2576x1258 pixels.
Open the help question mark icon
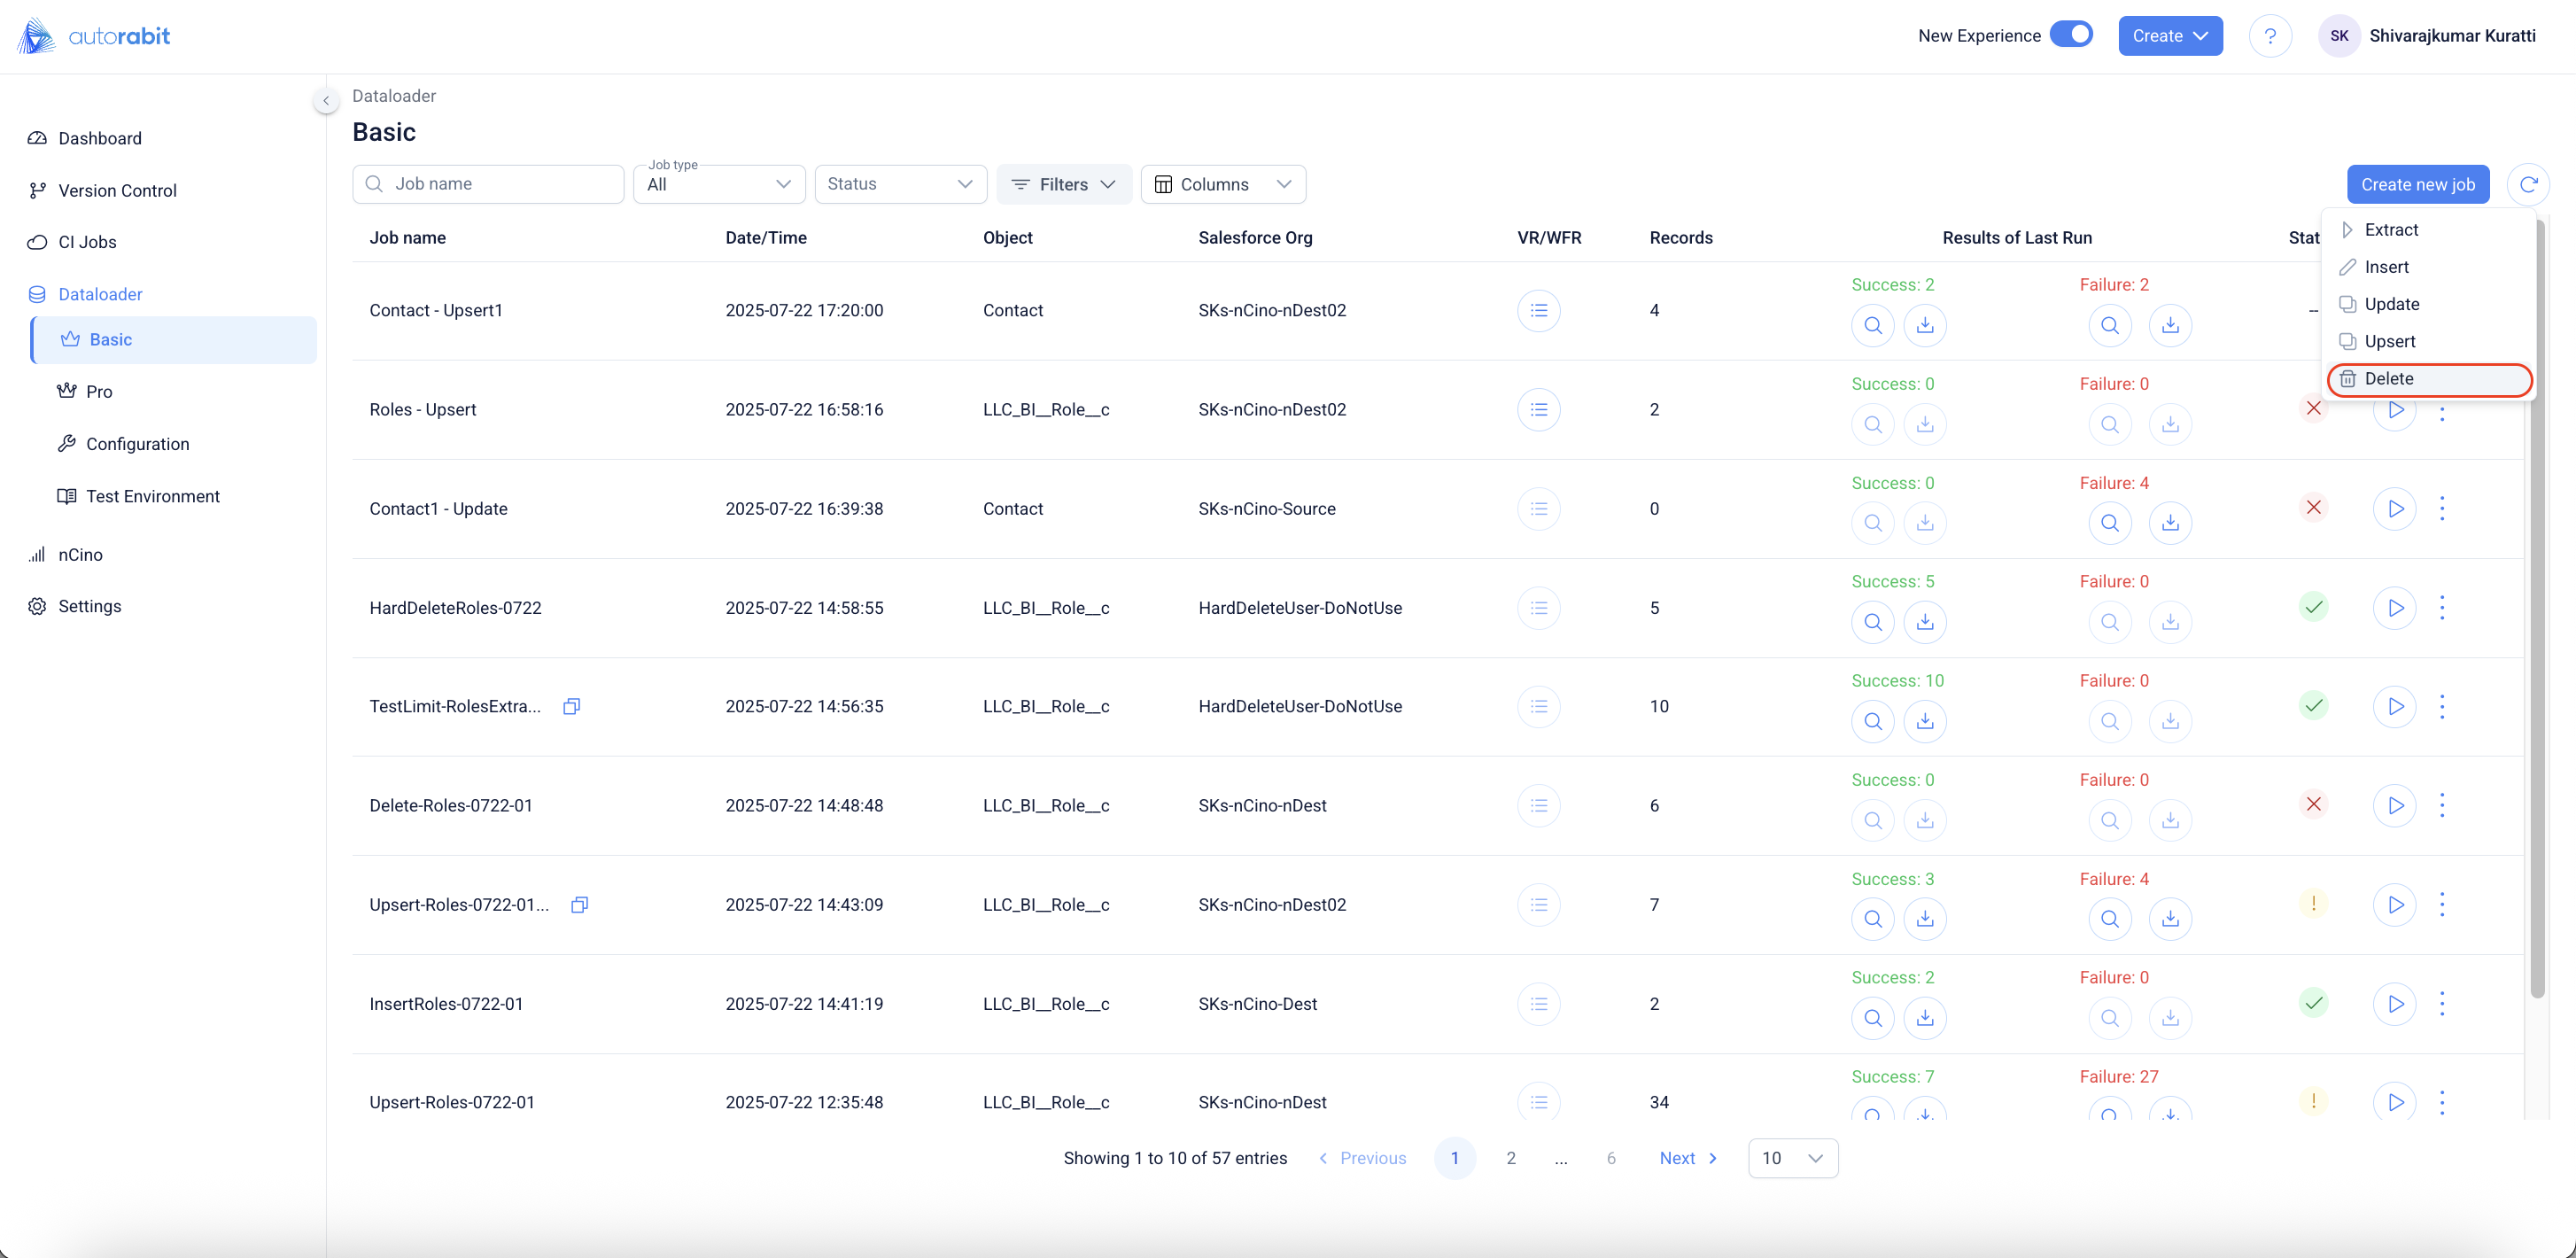click(x=2270, y=36)
